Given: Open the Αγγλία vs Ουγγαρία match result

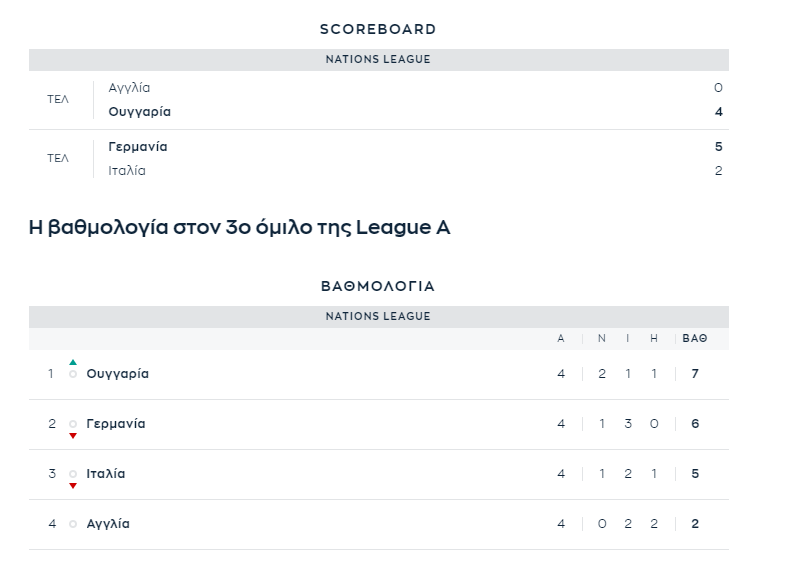Looking at the screenshot, I should pyautogui.click(x=378, y=100).
